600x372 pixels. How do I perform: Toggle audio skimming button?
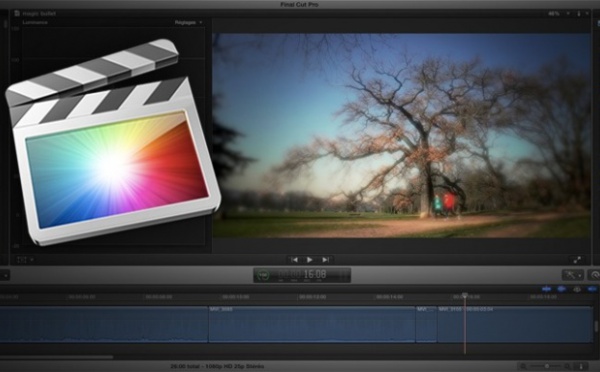(x=561, y=289)
